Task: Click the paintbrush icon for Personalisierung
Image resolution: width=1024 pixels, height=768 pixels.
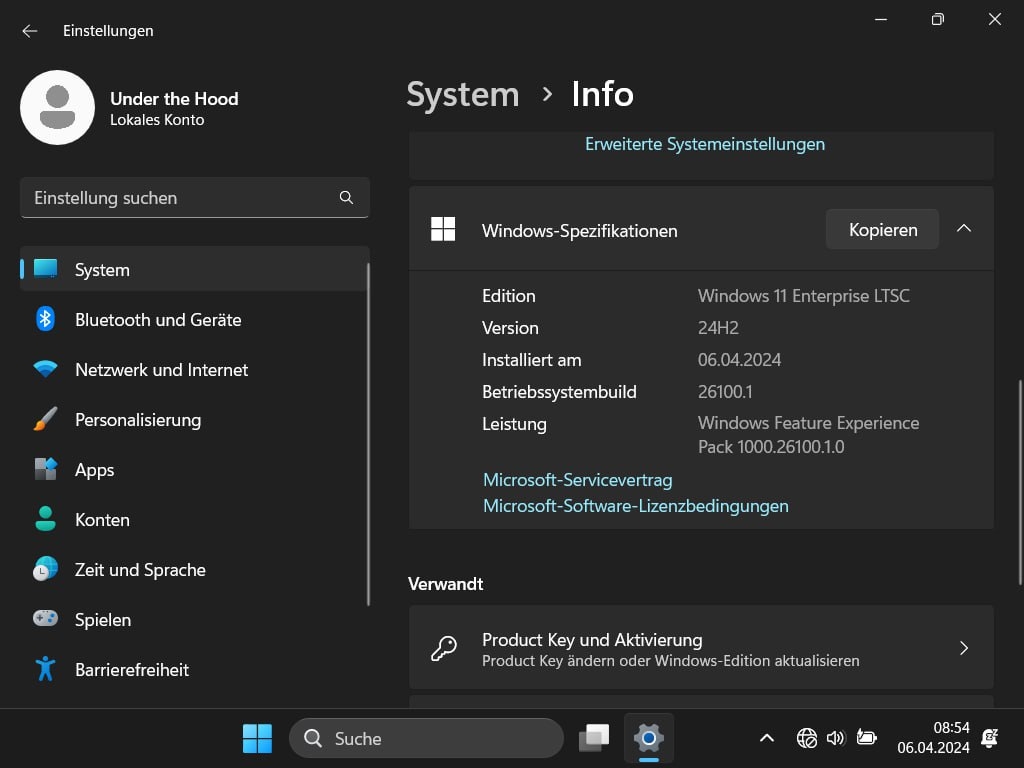Action: (x=45, y=419)
